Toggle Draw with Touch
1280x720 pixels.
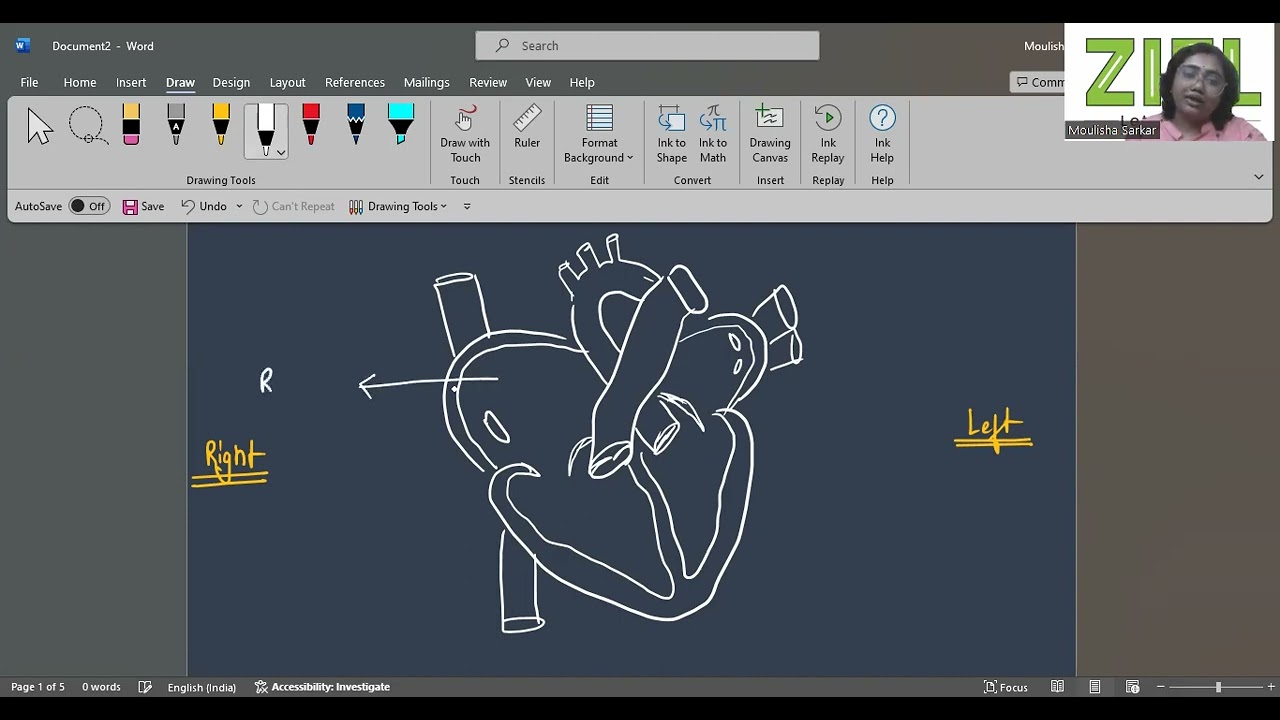click(465, 135)
